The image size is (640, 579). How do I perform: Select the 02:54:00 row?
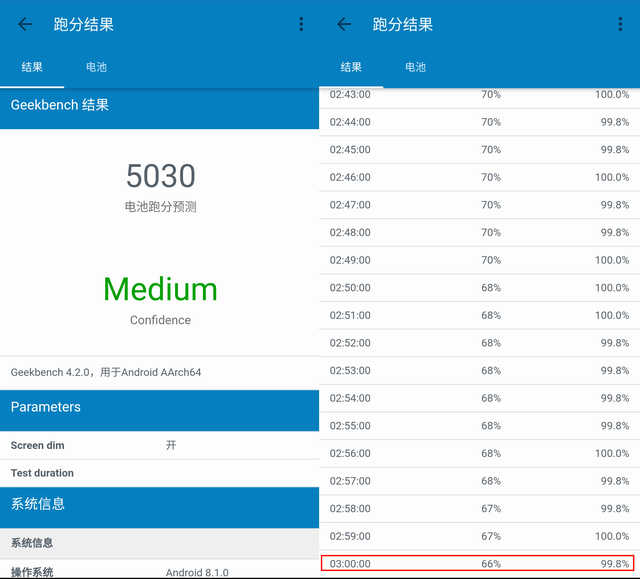(480, 398)
